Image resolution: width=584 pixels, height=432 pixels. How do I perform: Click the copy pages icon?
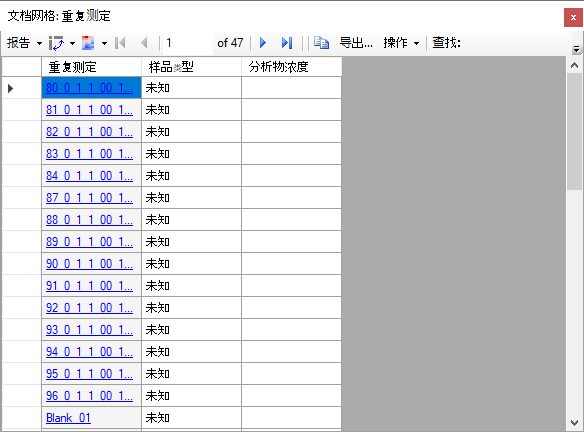pyautogui.click(x=321, y=43)
